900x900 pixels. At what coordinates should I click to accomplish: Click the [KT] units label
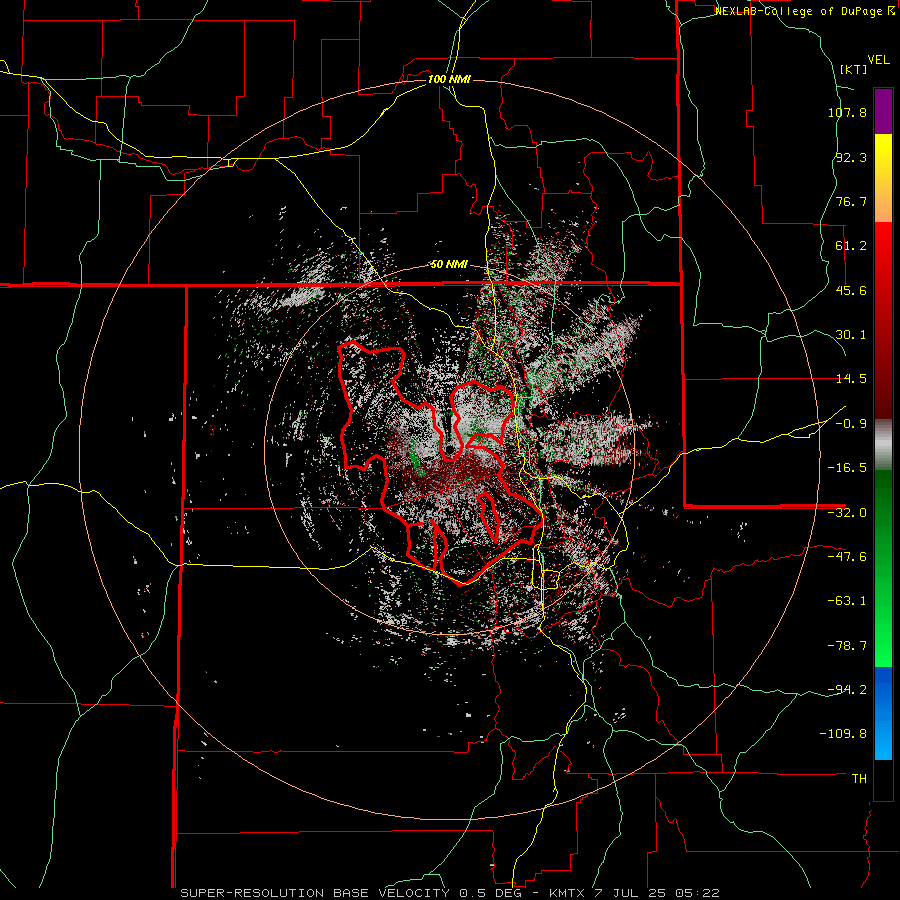(x=854, y=69)
